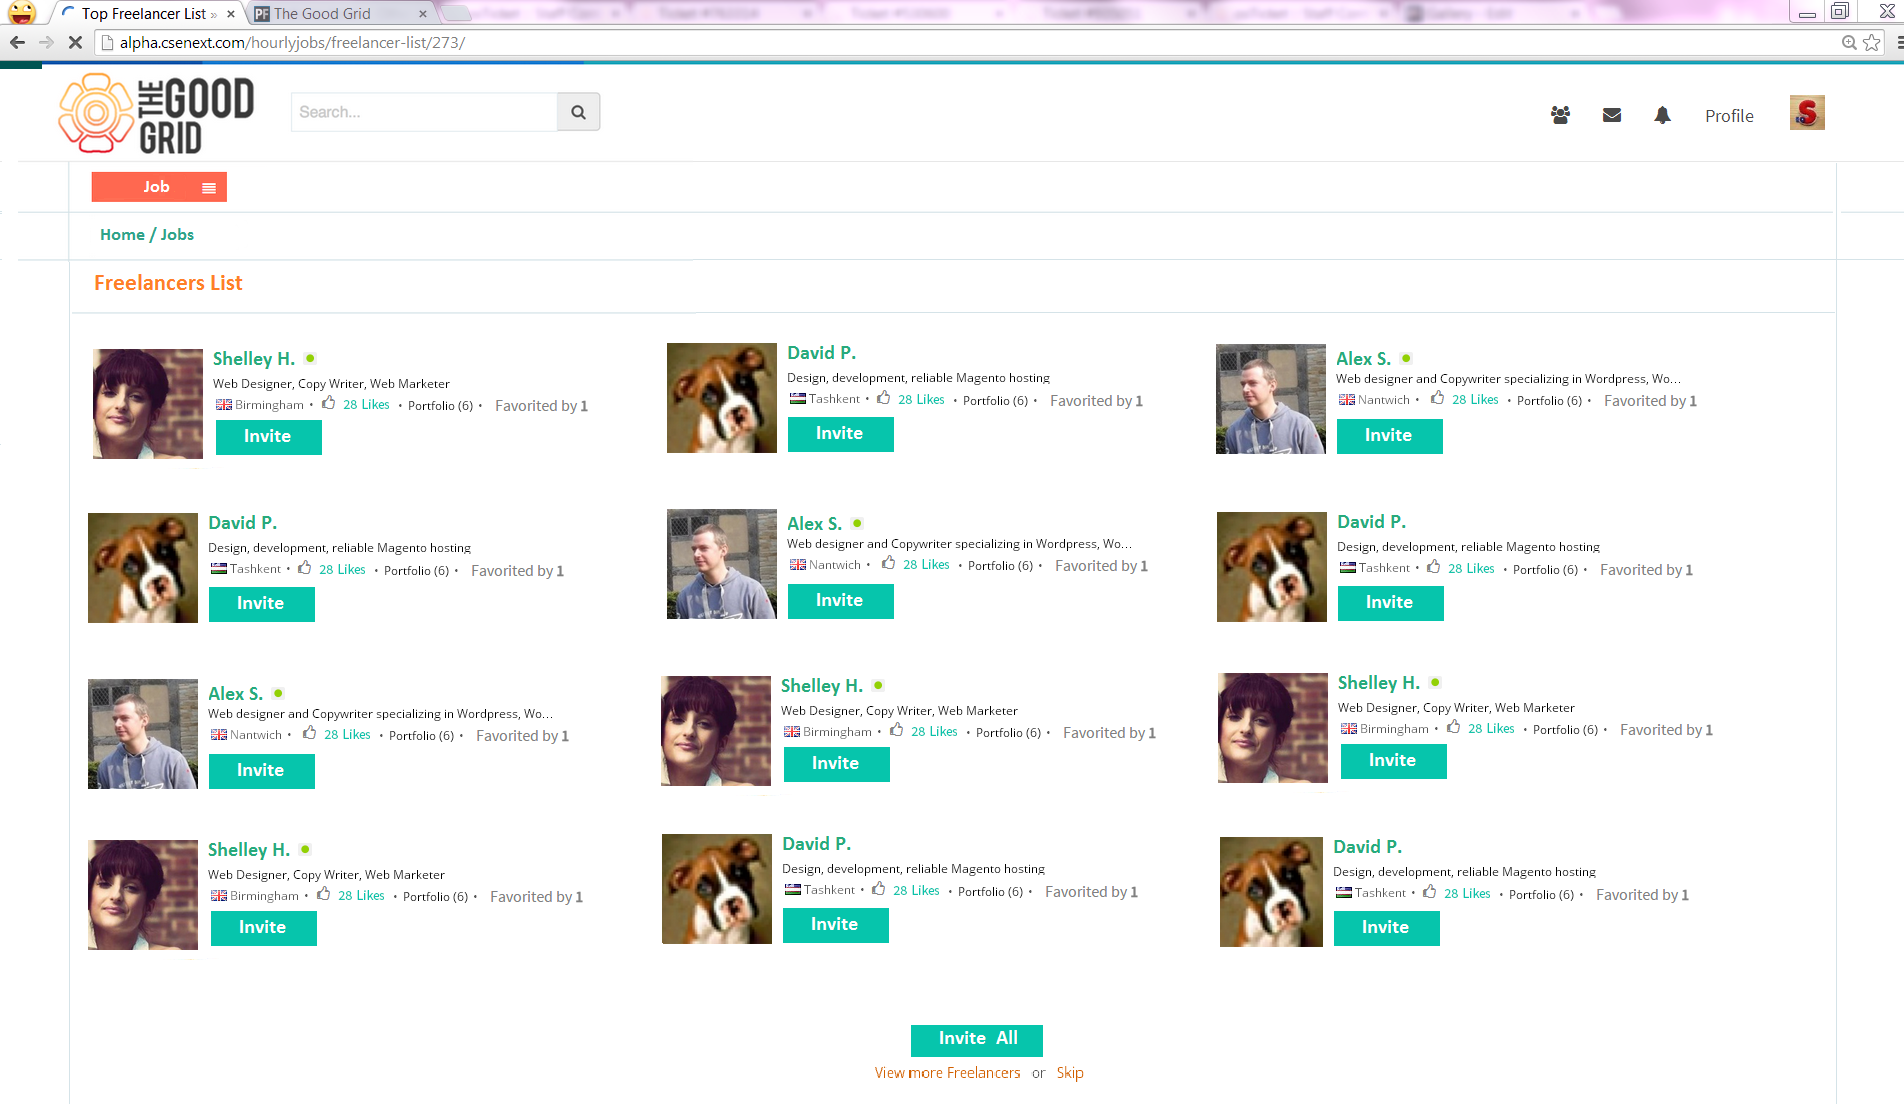
Task: Click thumbs-up icon on top-right Alex S.
Action: tap(1437, 398)
